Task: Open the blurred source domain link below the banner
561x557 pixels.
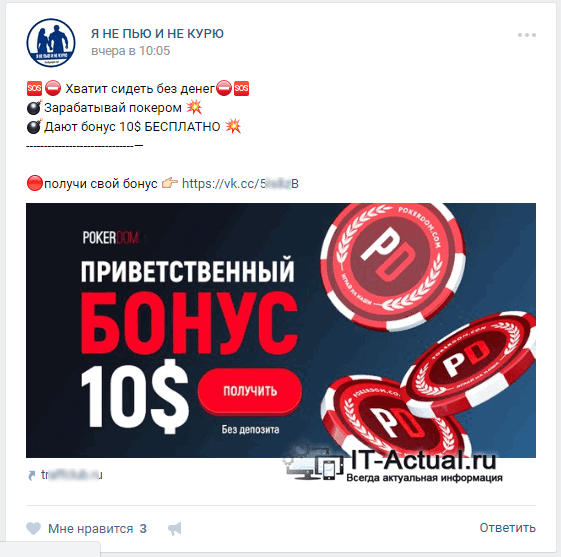Action: pos(72,475)
